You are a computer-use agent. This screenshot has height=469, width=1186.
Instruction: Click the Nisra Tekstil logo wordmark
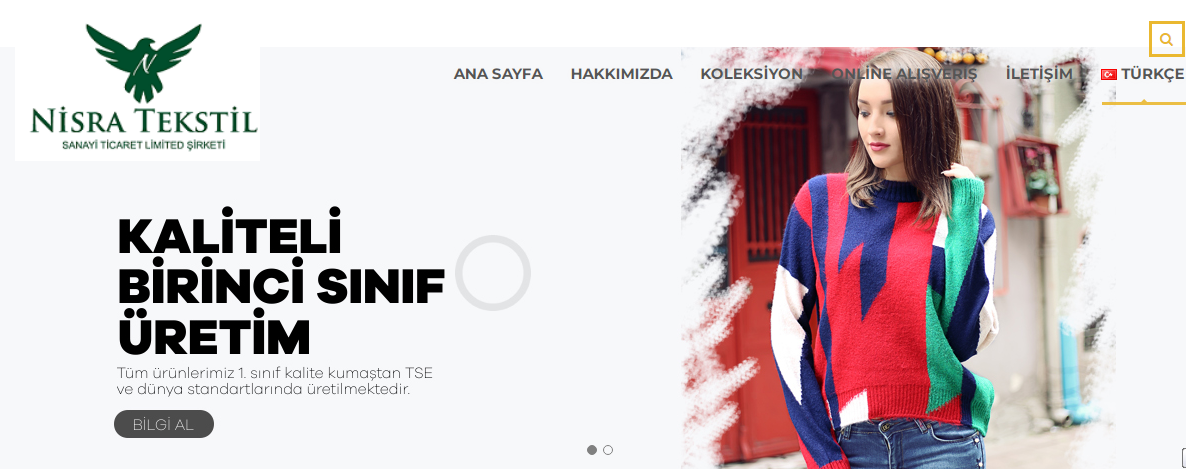144,121
